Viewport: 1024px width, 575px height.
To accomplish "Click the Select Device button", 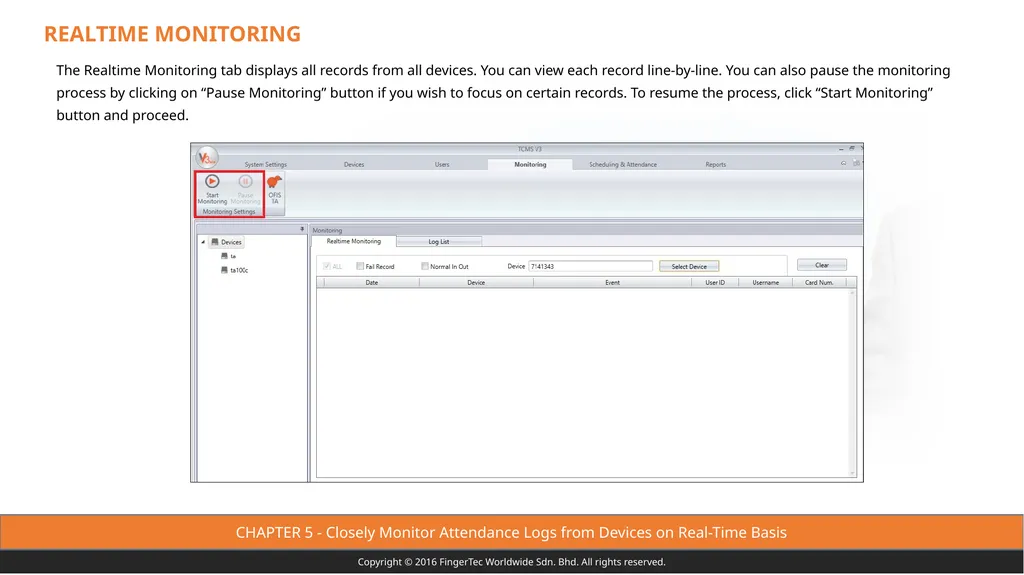I will click(689, 266).
